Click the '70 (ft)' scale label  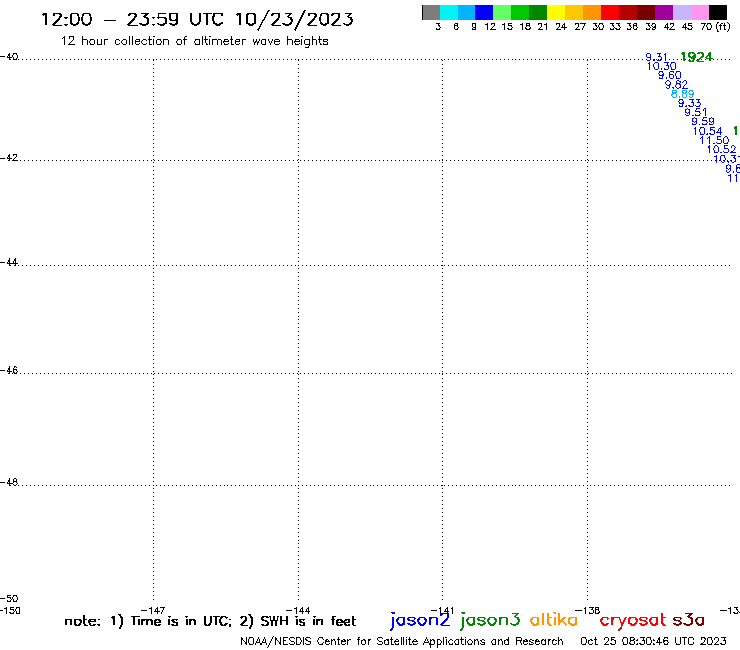(x=715, y=27)
